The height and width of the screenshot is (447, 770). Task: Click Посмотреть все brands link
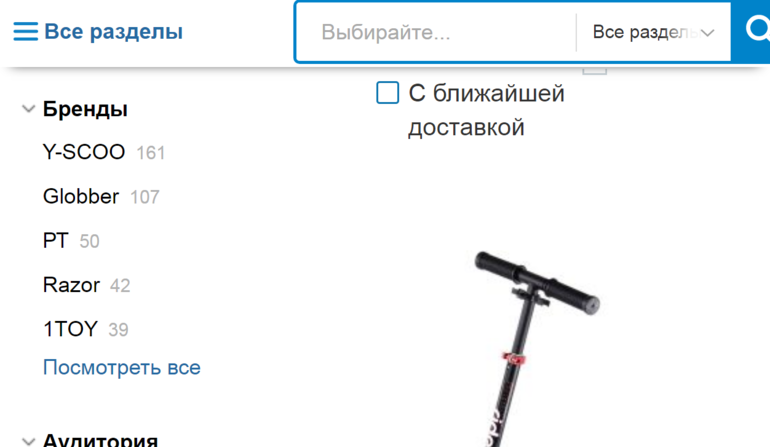coord(122,367)
